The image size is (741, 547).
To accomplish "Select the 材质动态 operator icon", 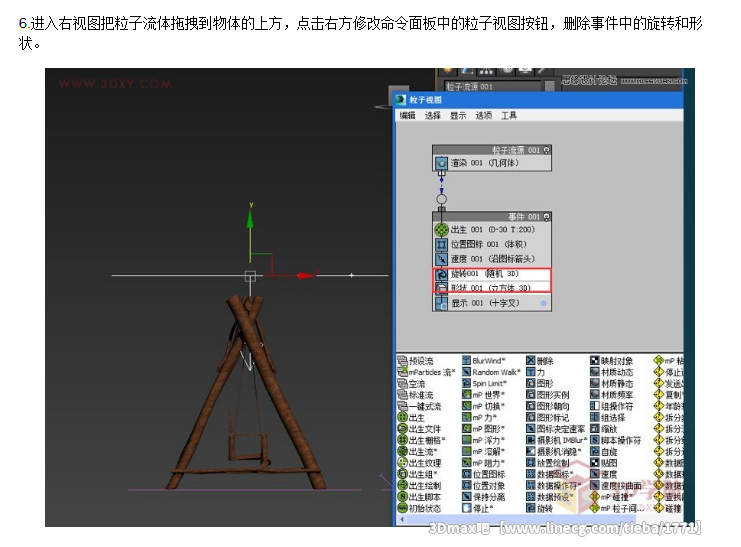I will point(595,372).
